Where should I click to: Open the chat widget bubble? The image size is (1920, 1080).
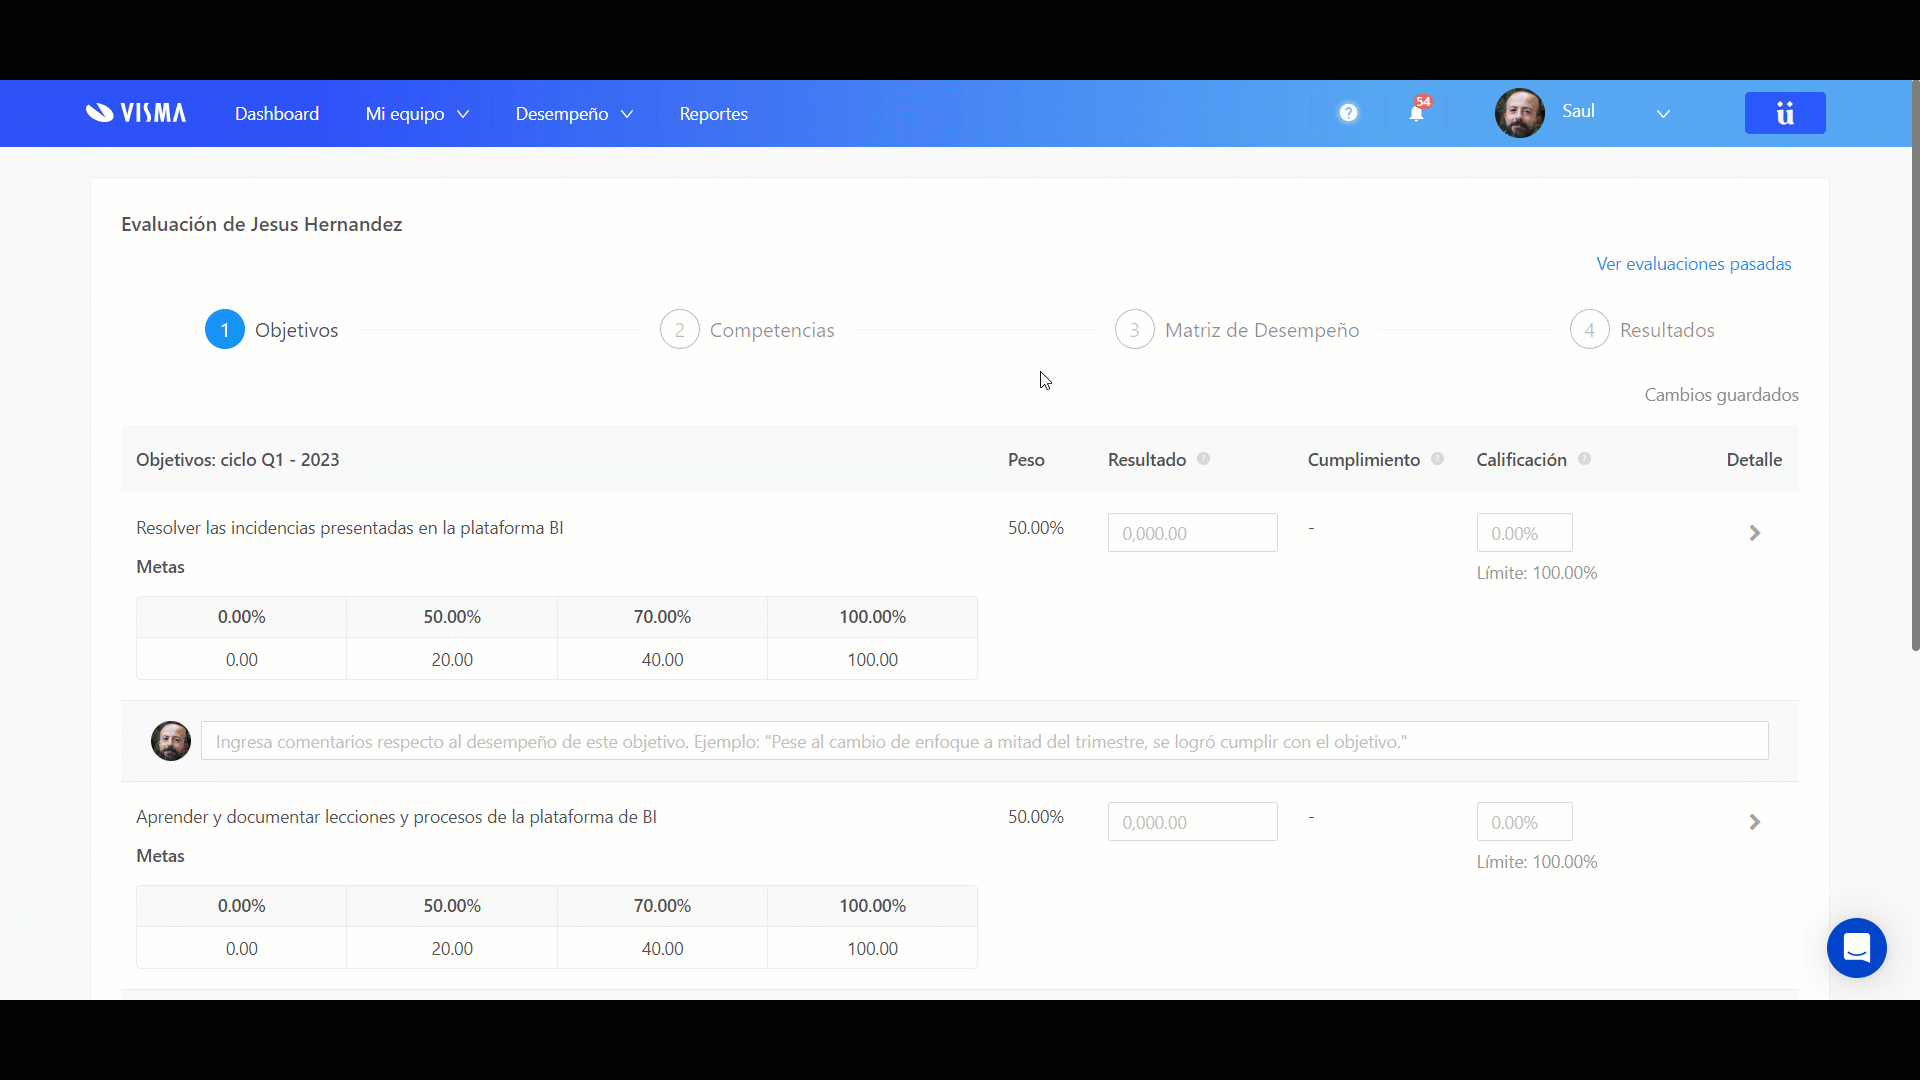(x=1856, y=947)
